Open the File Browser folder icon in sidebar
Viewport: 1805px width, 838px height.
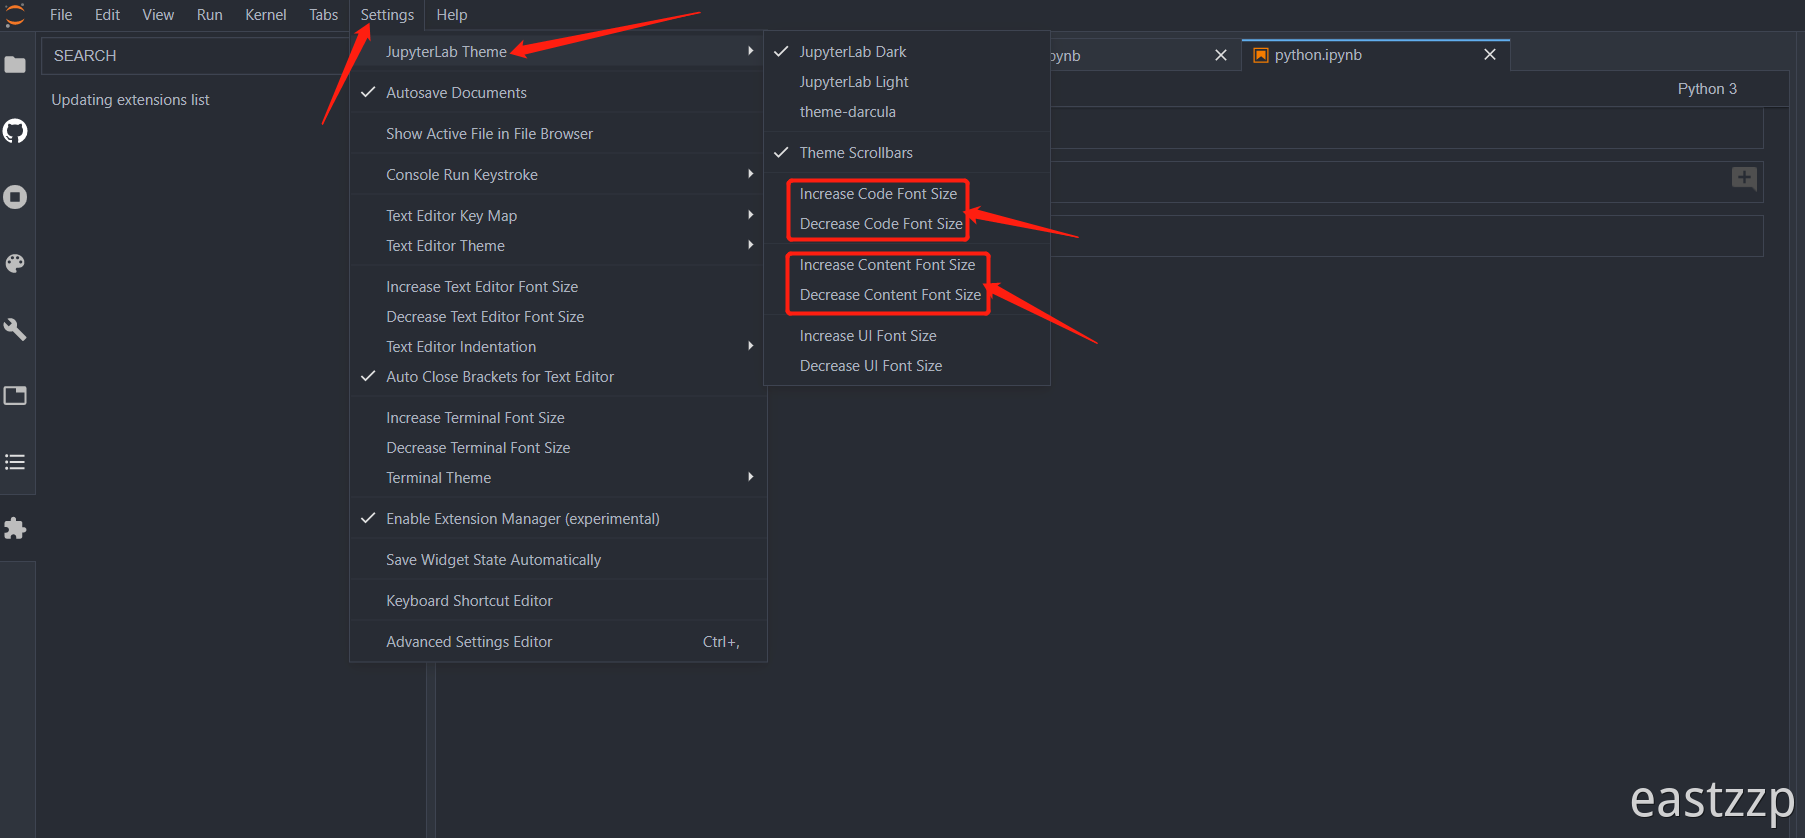[15, 65]
